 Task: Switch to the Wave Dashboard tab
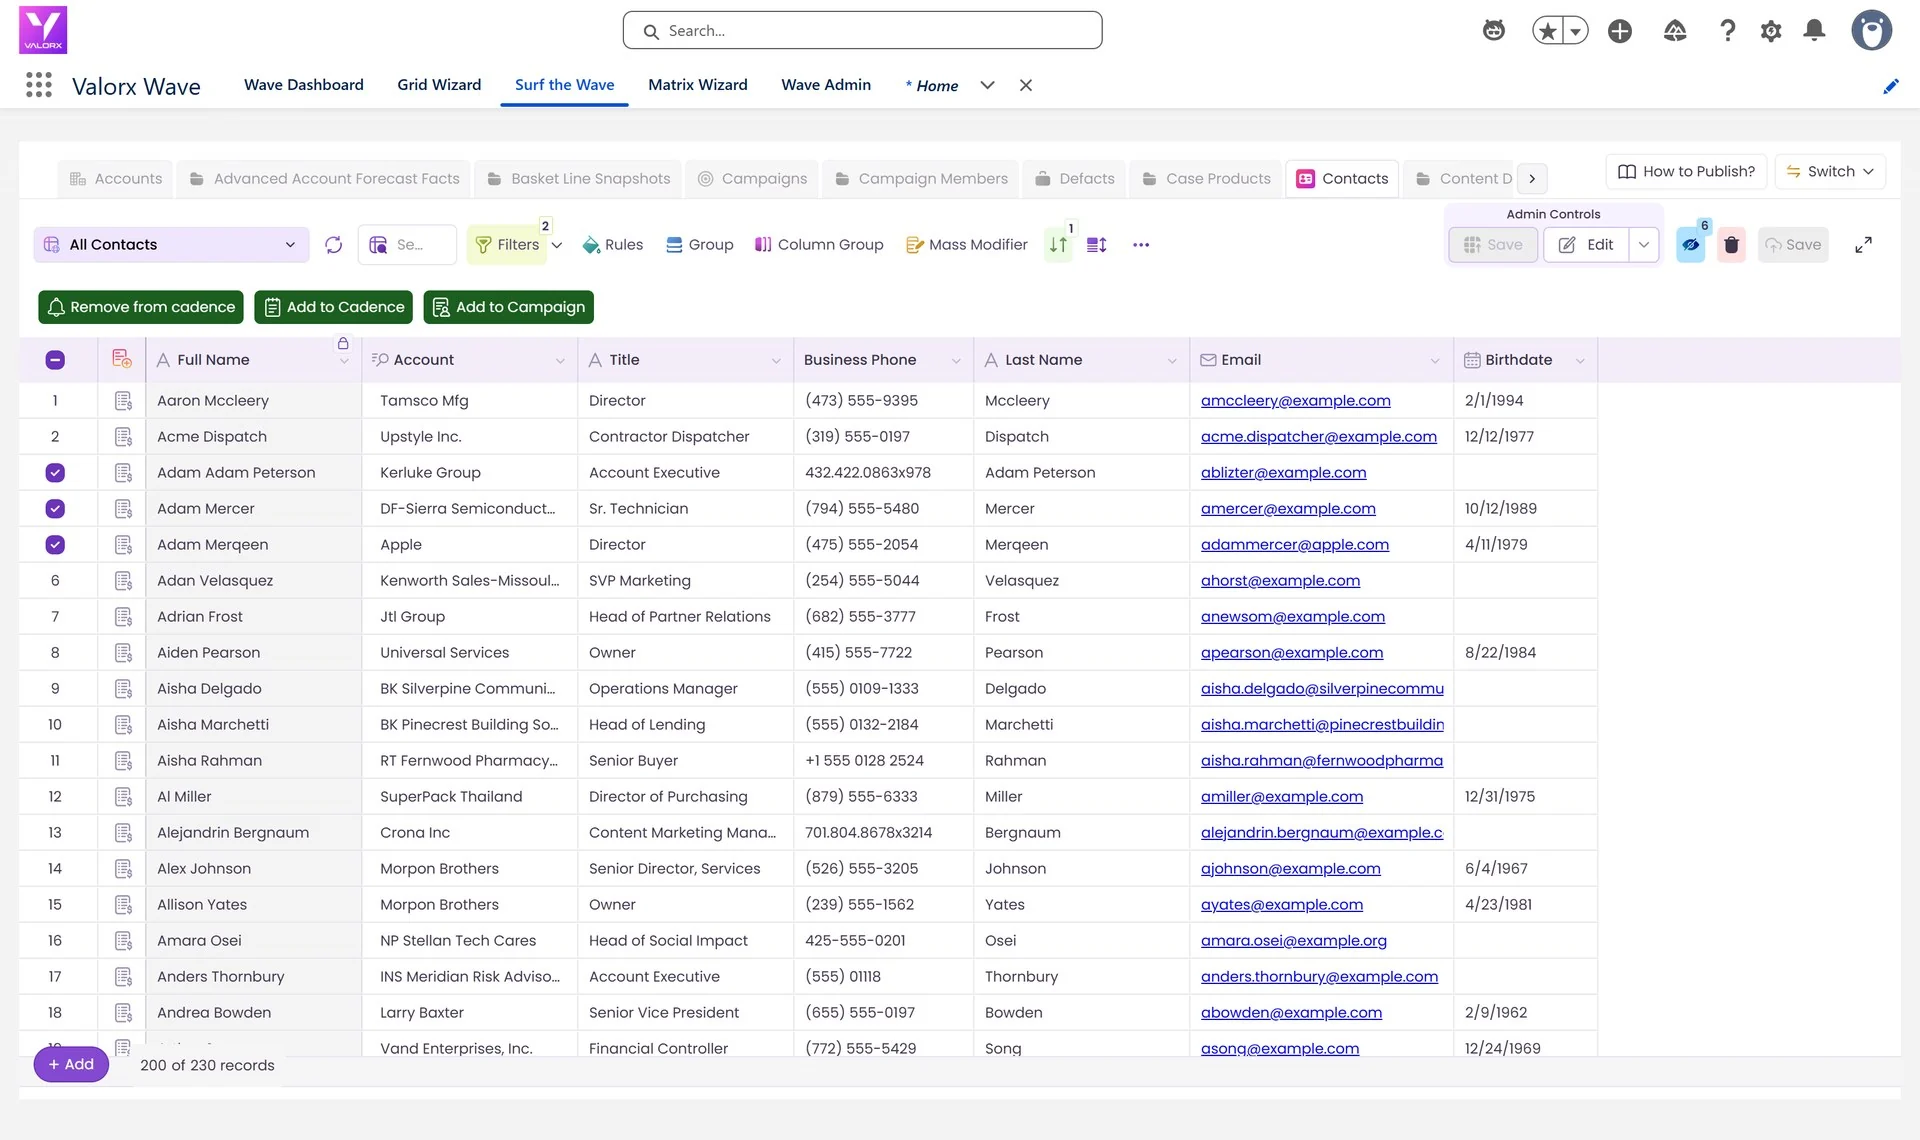coord(304,85)
